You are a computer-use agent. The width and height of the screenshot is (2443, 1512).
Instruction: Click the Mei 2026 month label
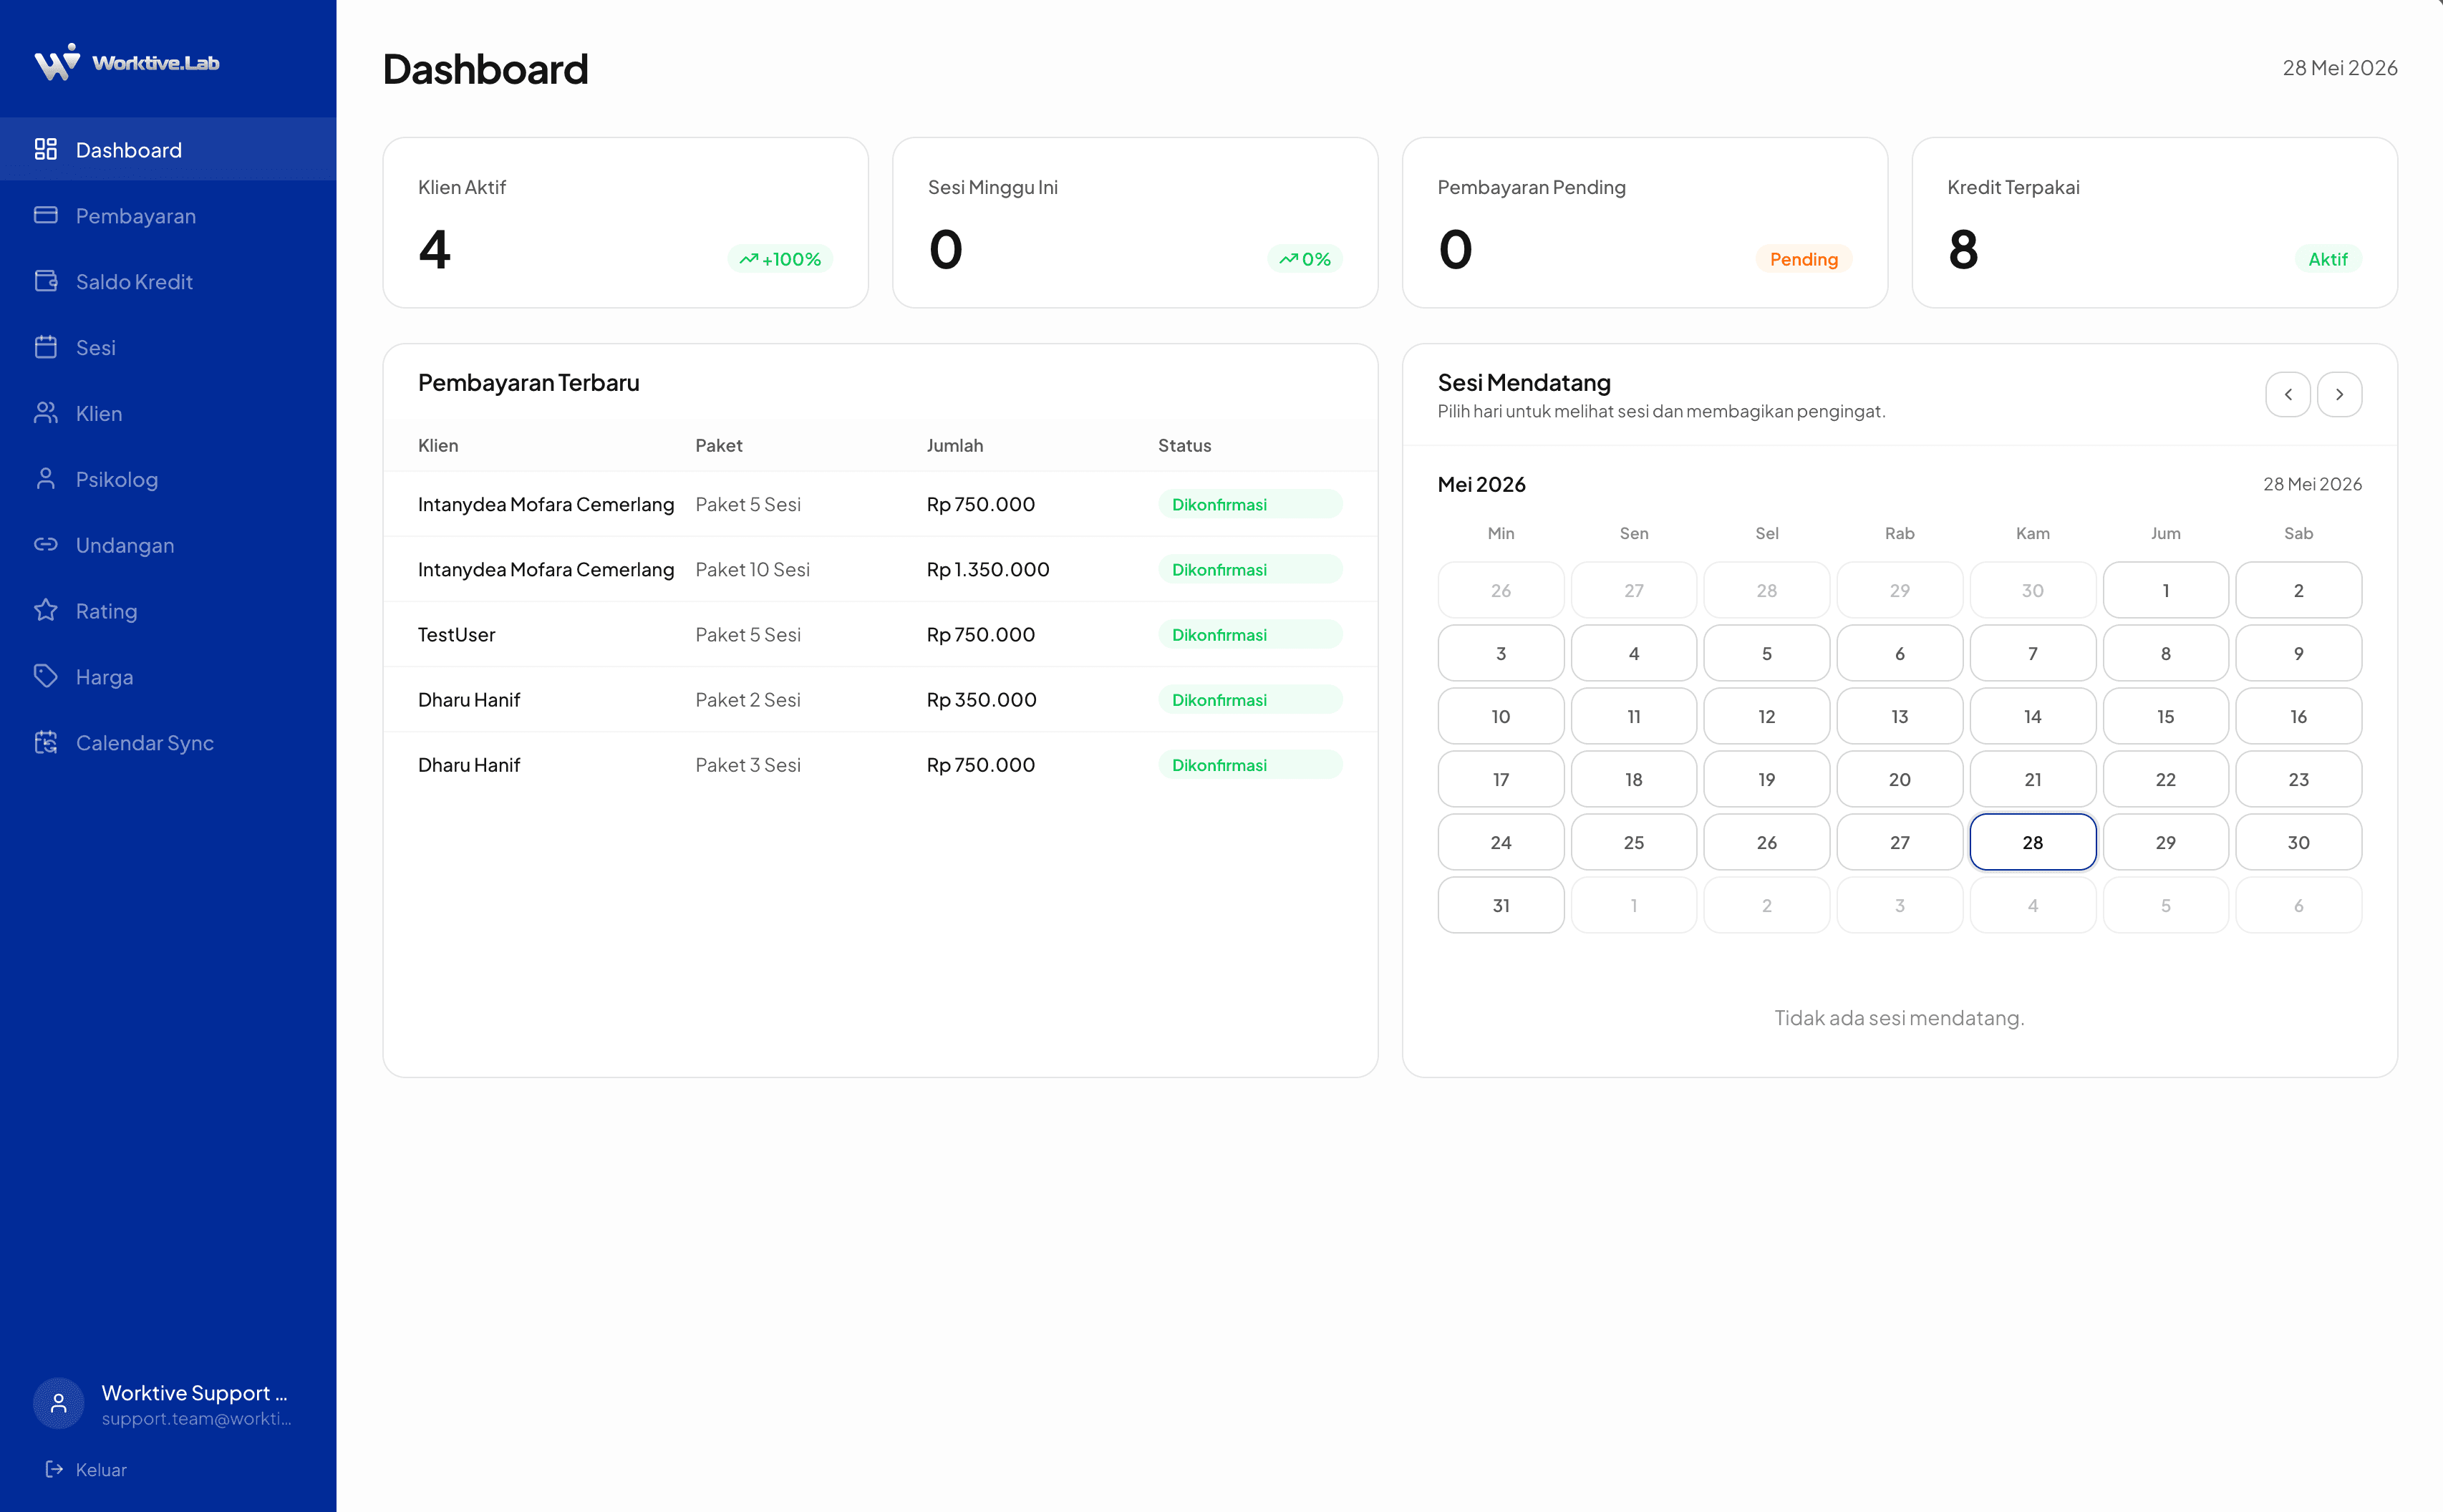click(1481, 484)
